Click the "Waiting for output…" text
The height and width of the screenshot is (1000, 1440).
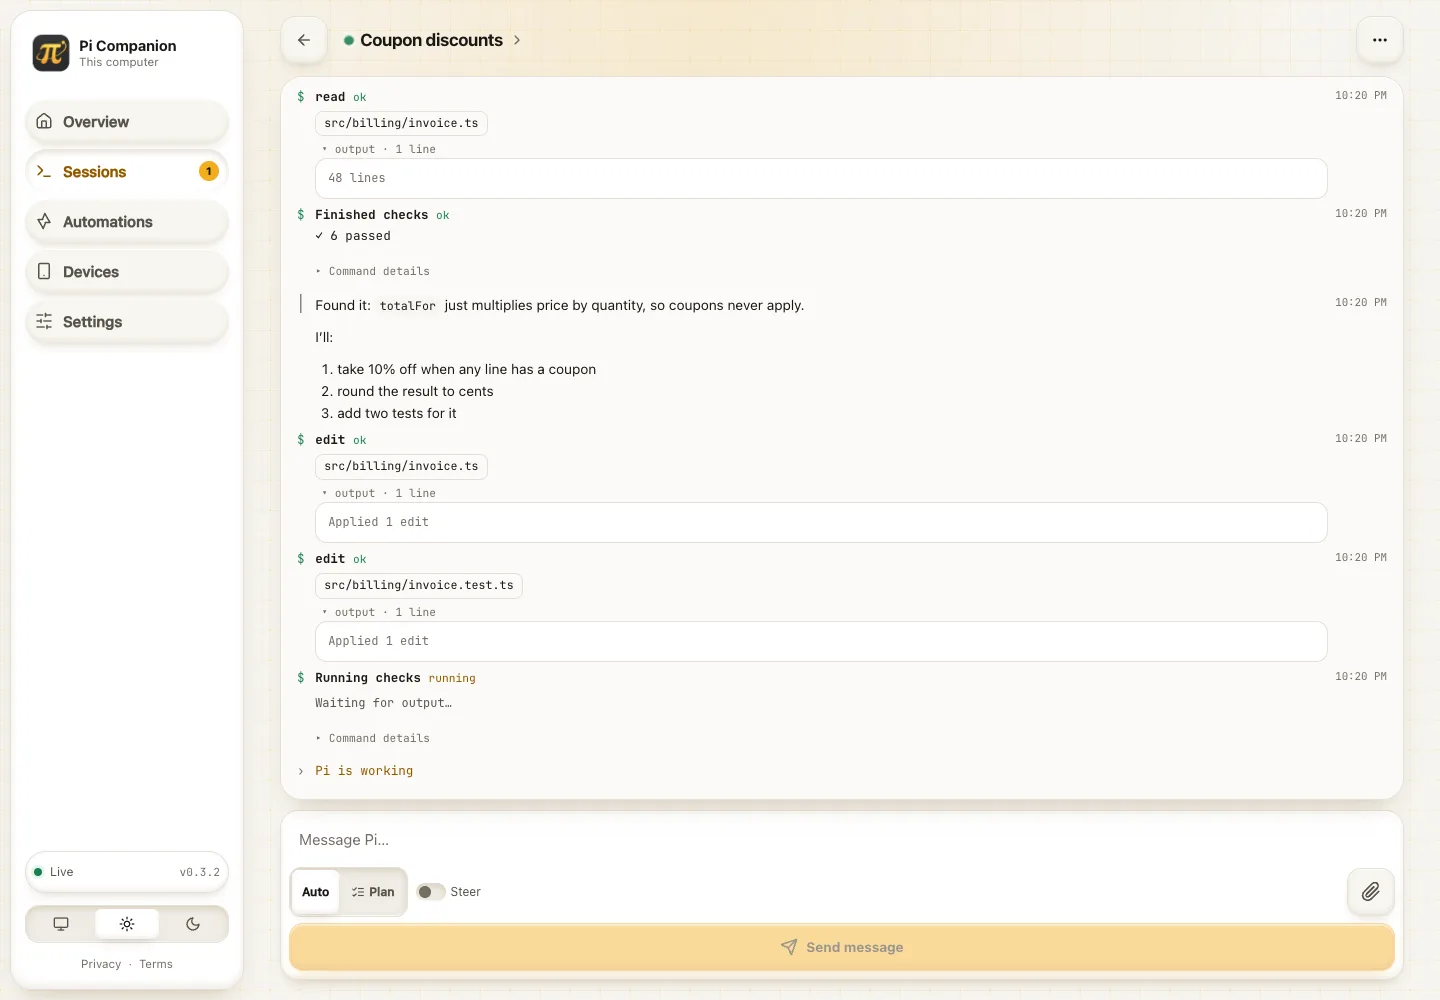coord(383,703)
